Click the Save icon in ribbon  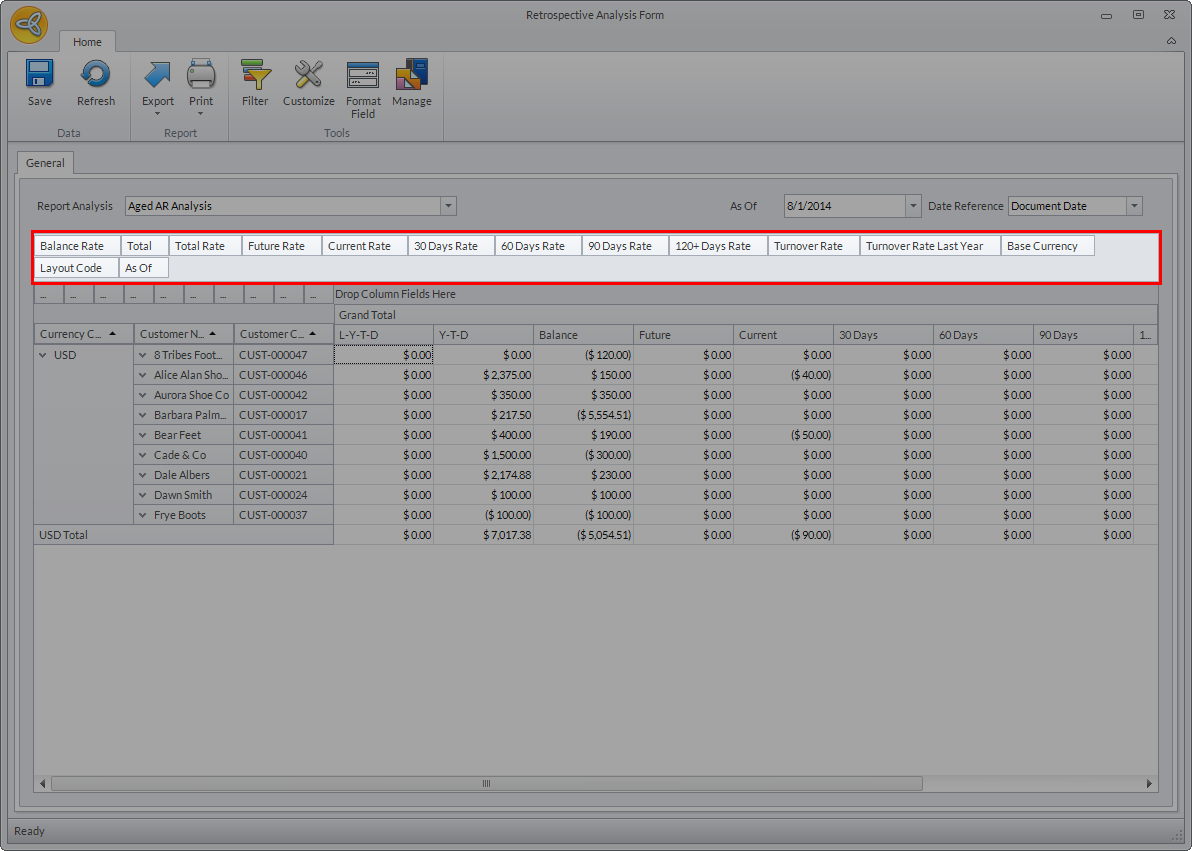coord(40,76)
